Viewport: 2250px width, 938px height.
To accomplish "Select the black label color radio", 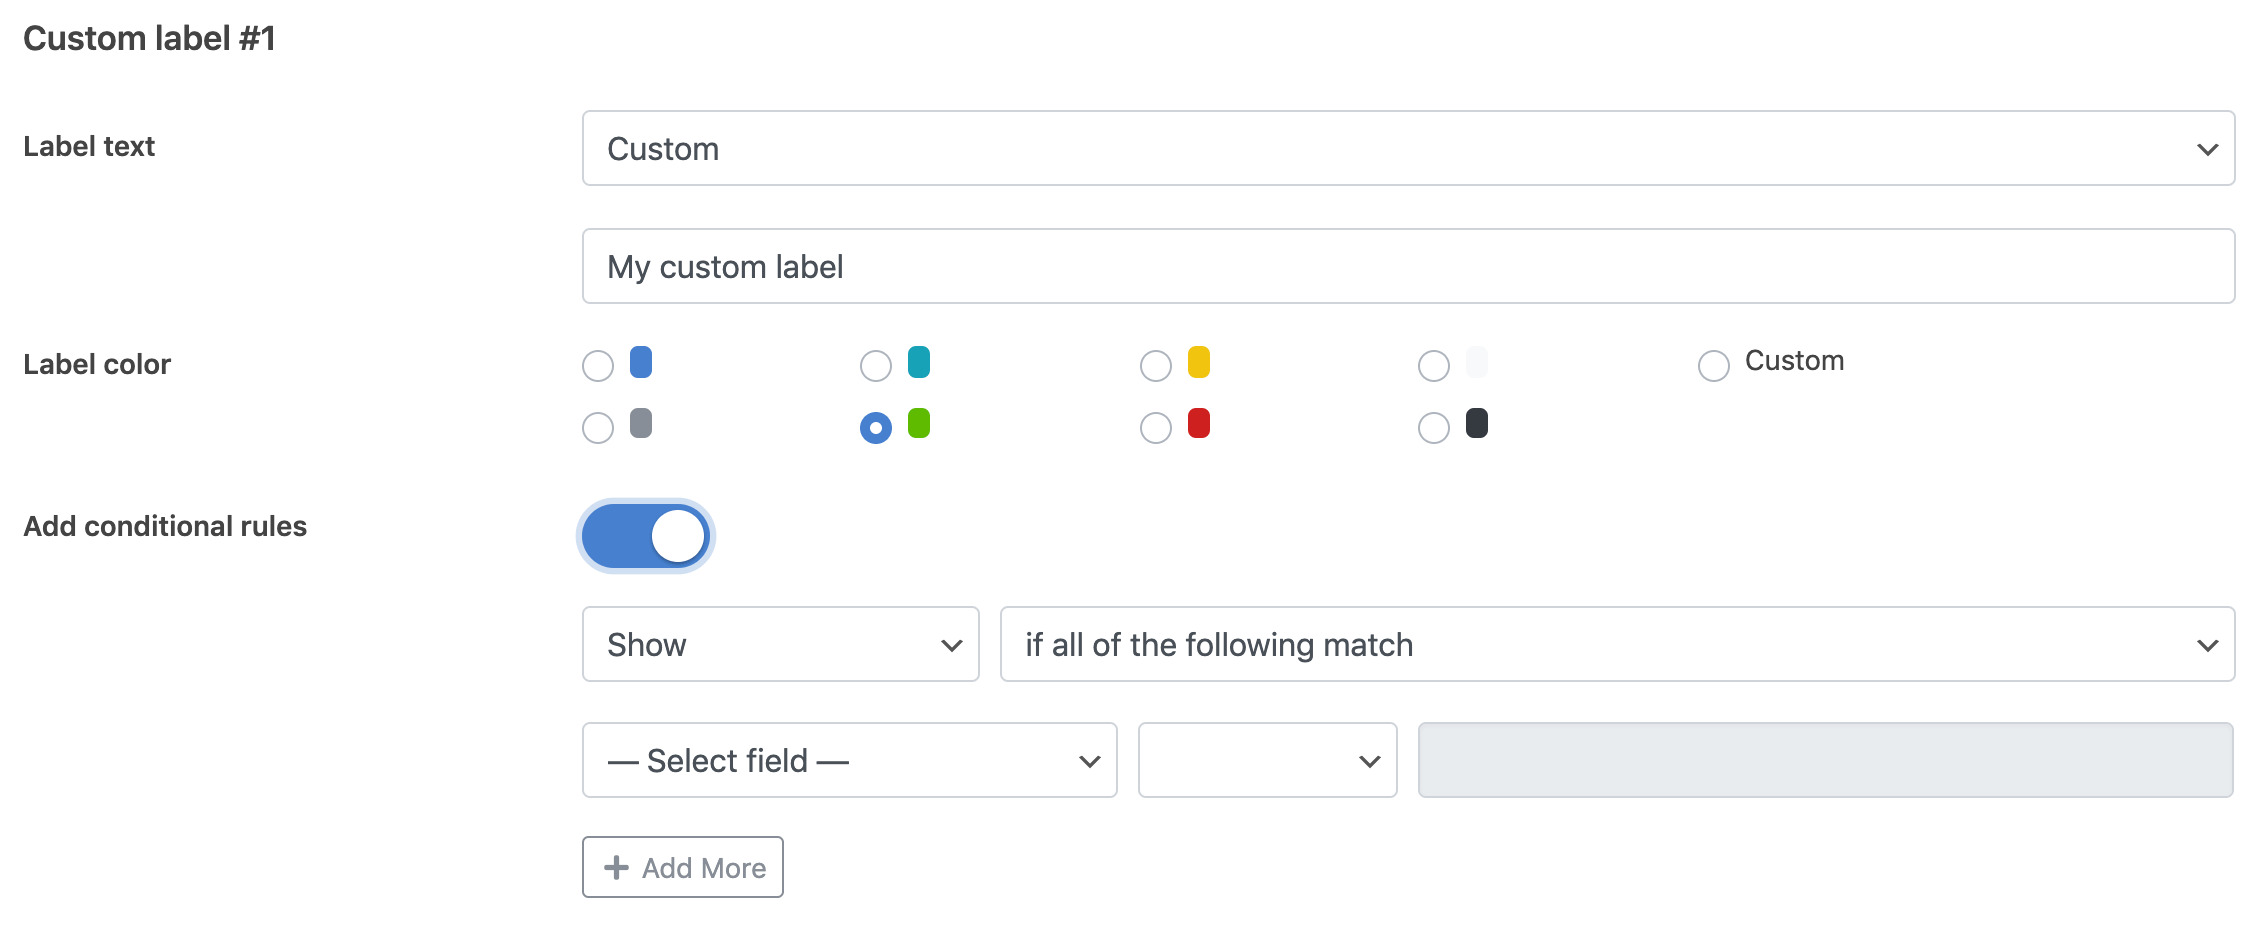I will tap(1434, 428).
